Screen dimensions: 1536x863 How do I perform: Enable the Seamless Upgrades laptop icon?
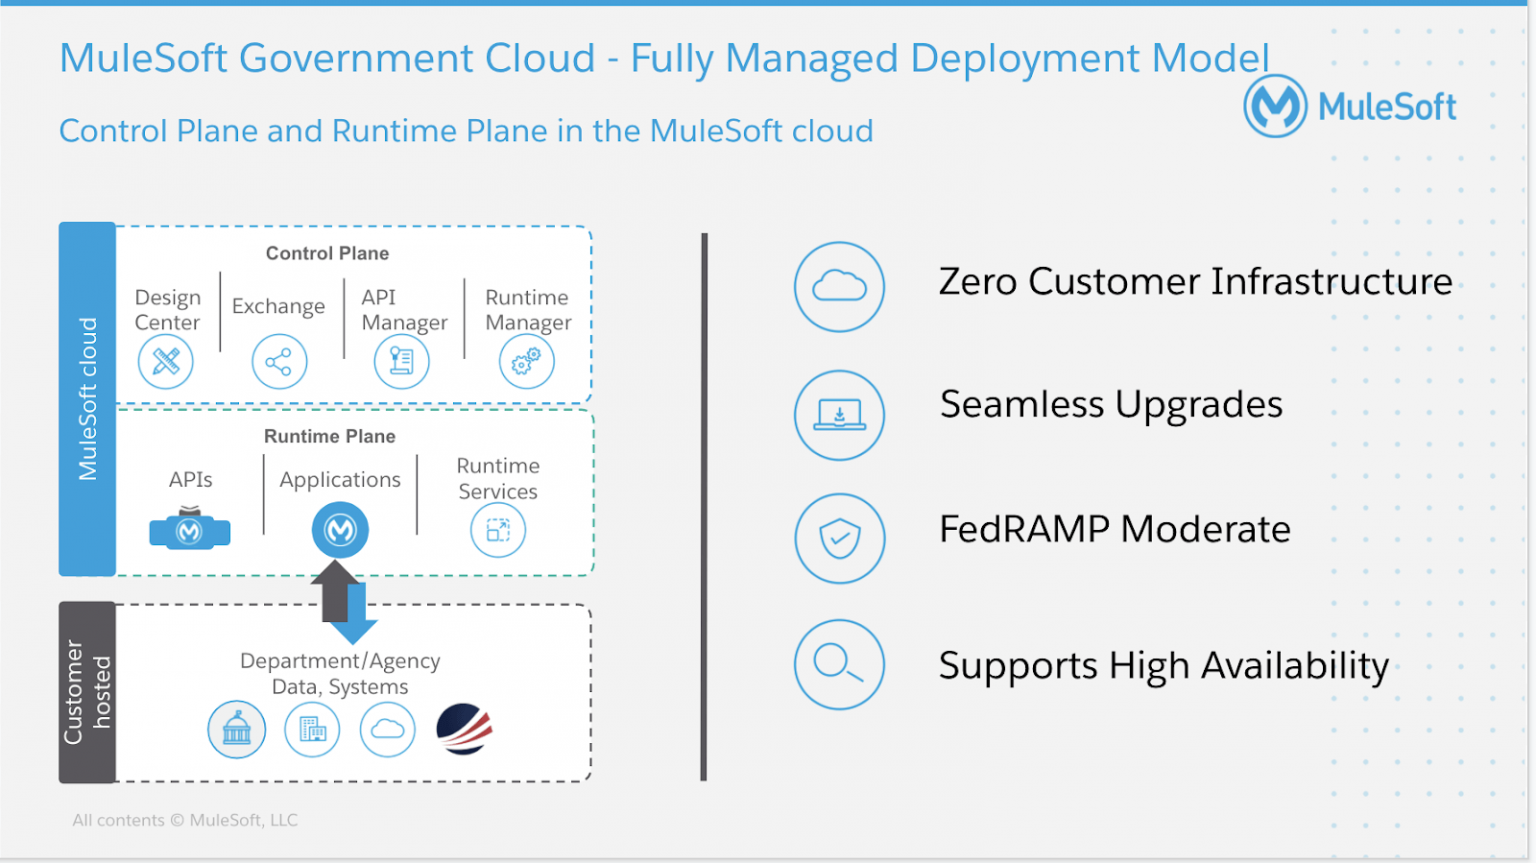tap(839, 415)
